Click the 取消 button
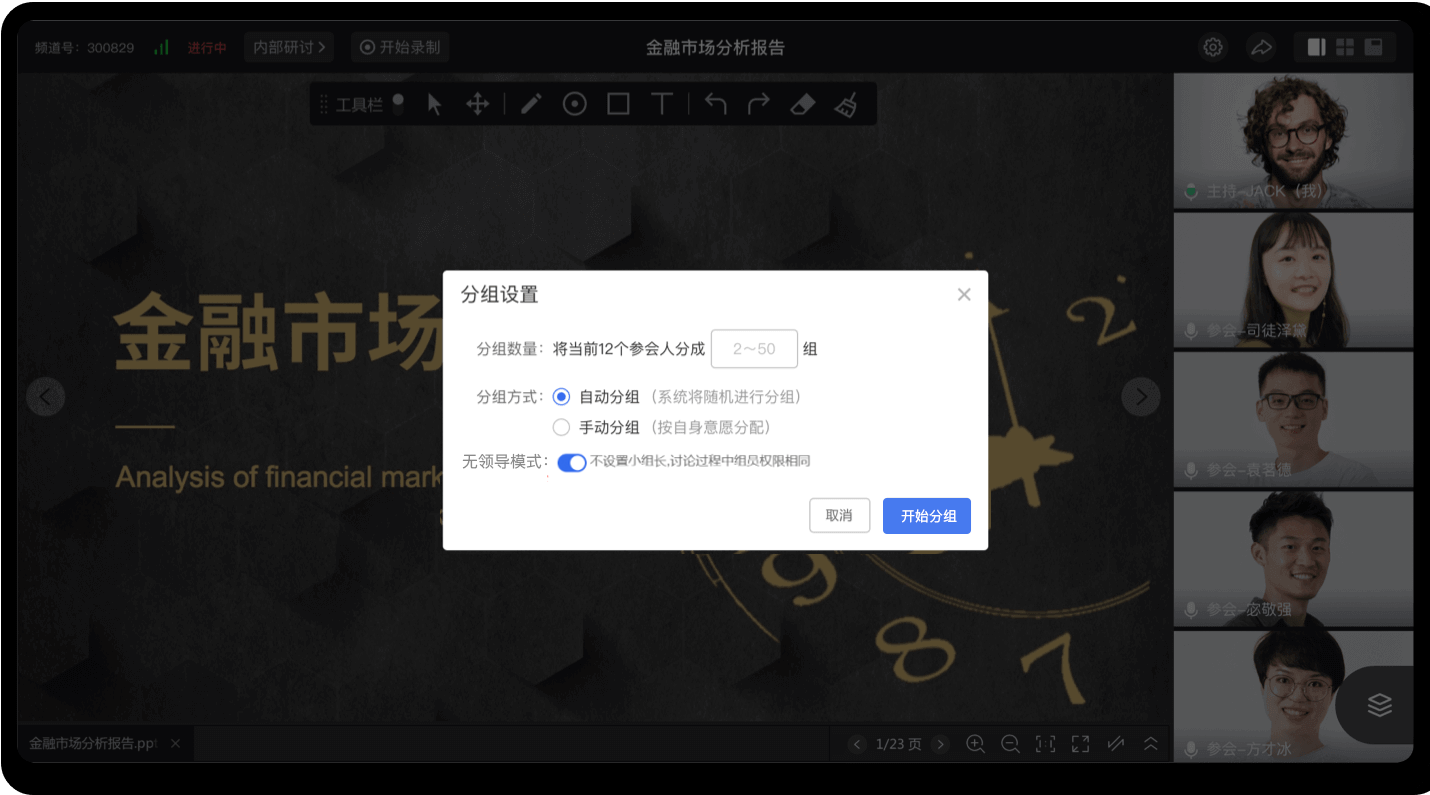This screenshot has height=795, width=1430. (x=839, y=516)
